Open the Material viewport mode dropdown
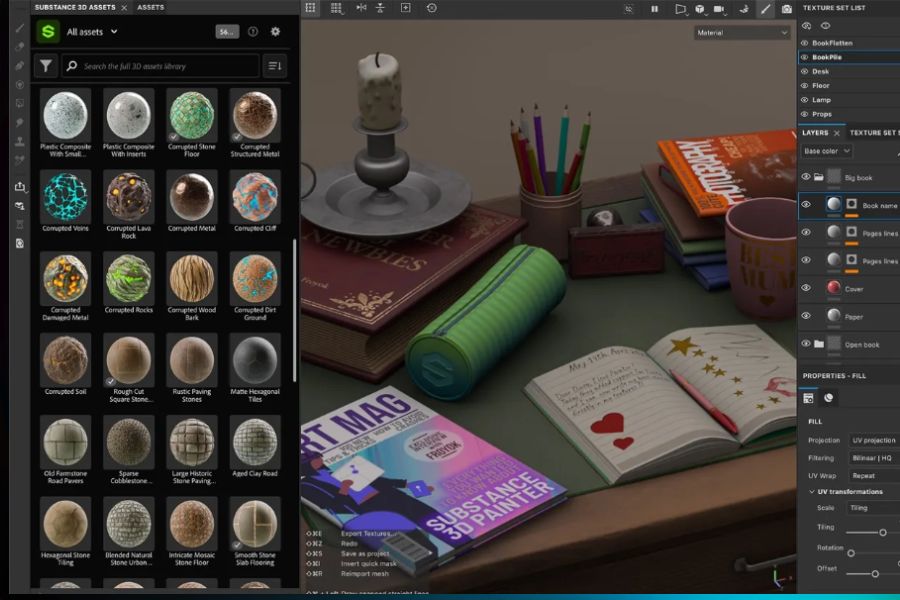 742,33
